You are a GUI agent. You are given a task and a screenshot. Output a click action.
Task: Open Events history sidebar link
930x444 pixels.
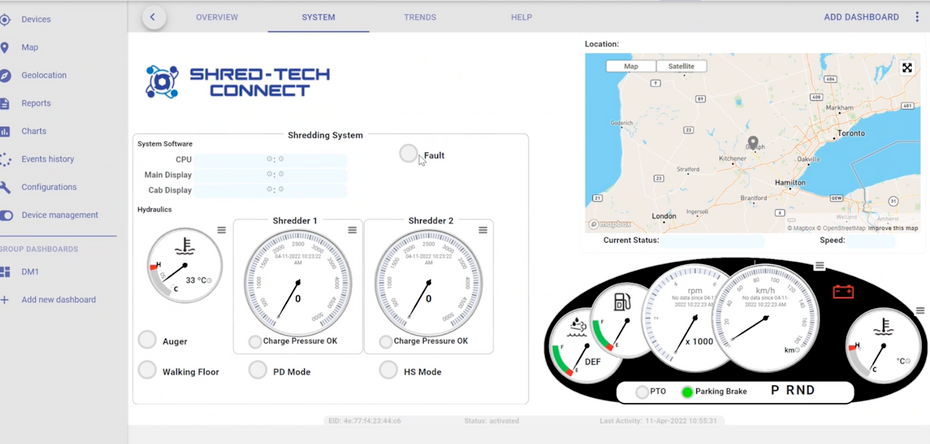[48, 159]
